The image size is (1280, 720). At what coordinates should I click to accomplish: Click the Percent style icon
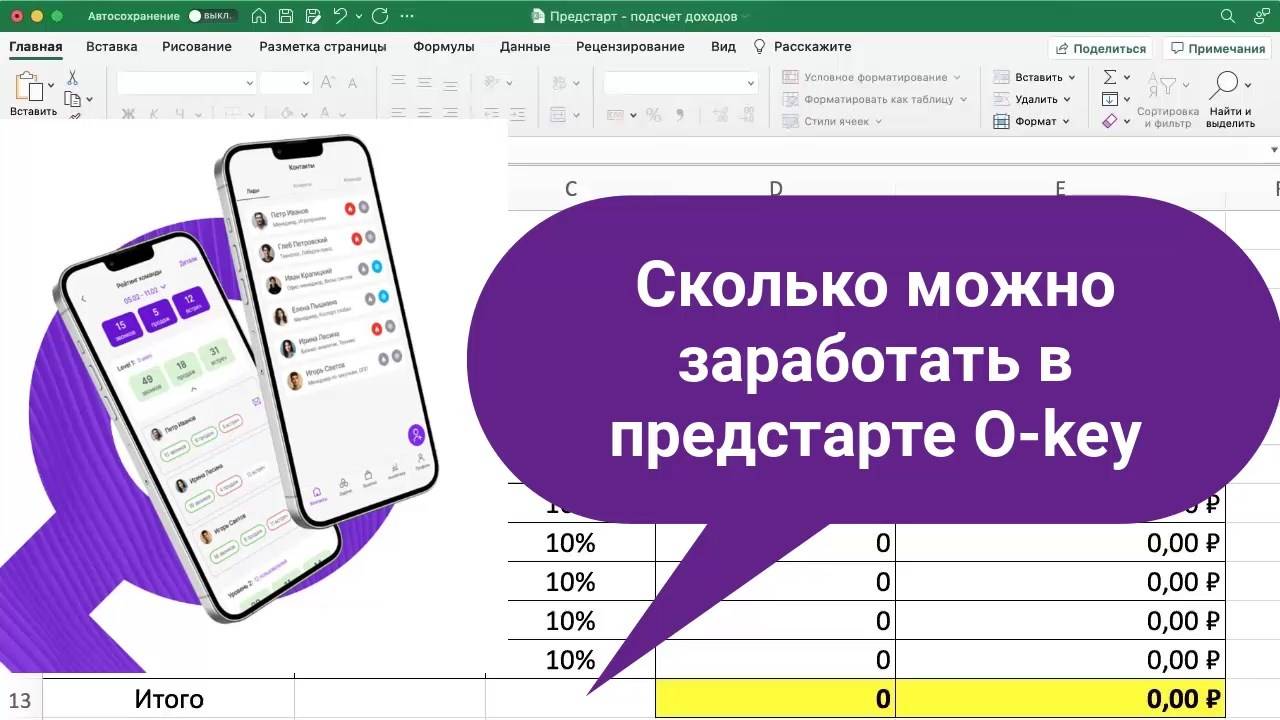point(653,114)
